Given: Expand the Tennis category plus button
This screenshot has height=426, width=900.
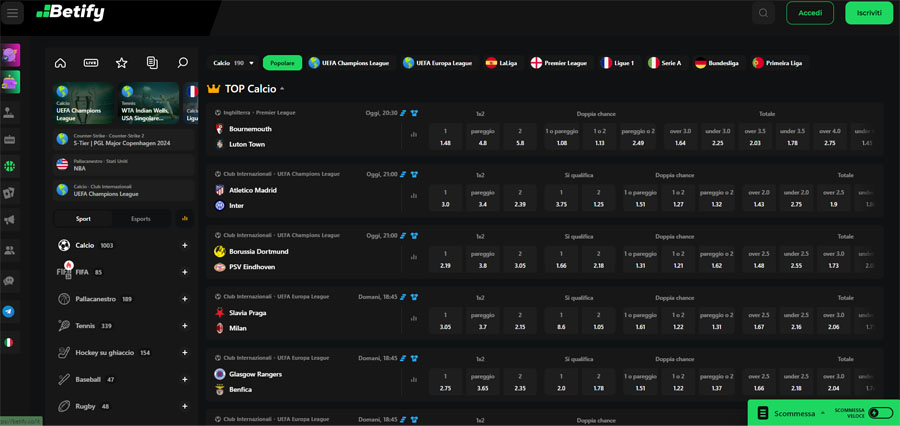Looking at the screenshot, I should point(185,326).
